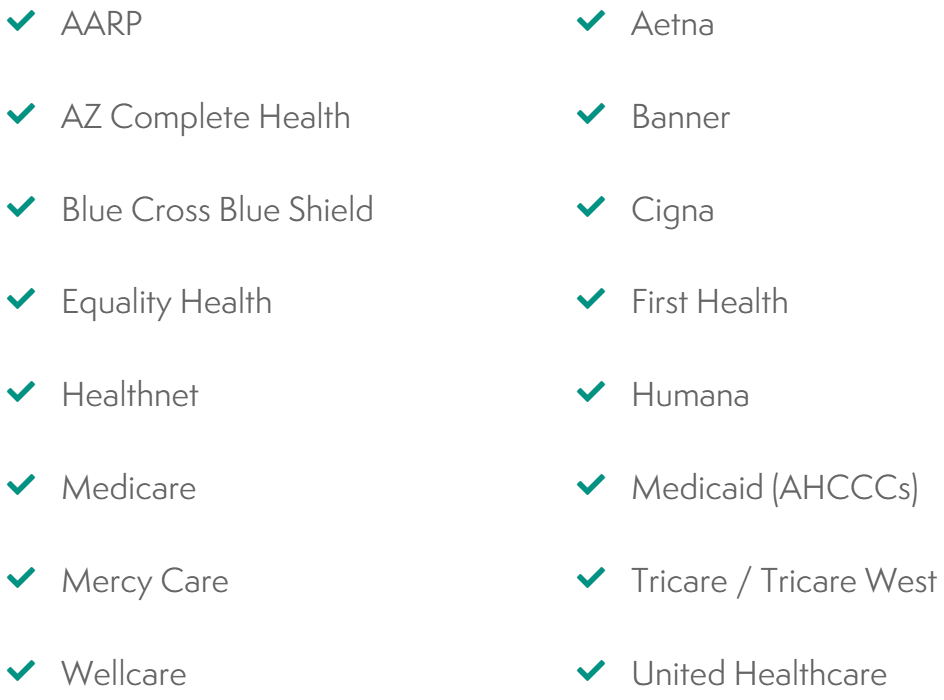944x700 pixels.
Task: Click the United Healthcare text
Action: [759, 673]
